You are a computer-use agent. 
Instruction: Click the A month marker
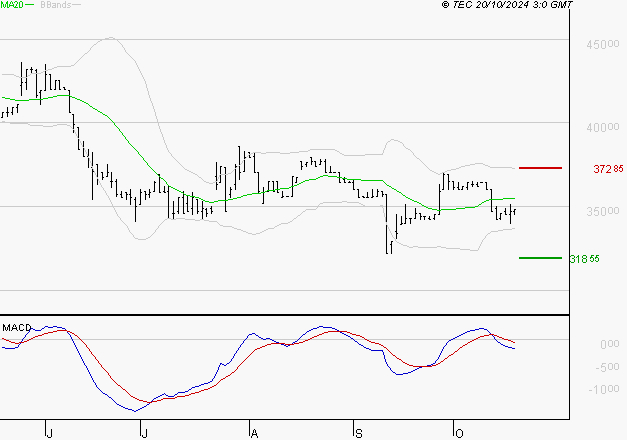tap(254, 434)
